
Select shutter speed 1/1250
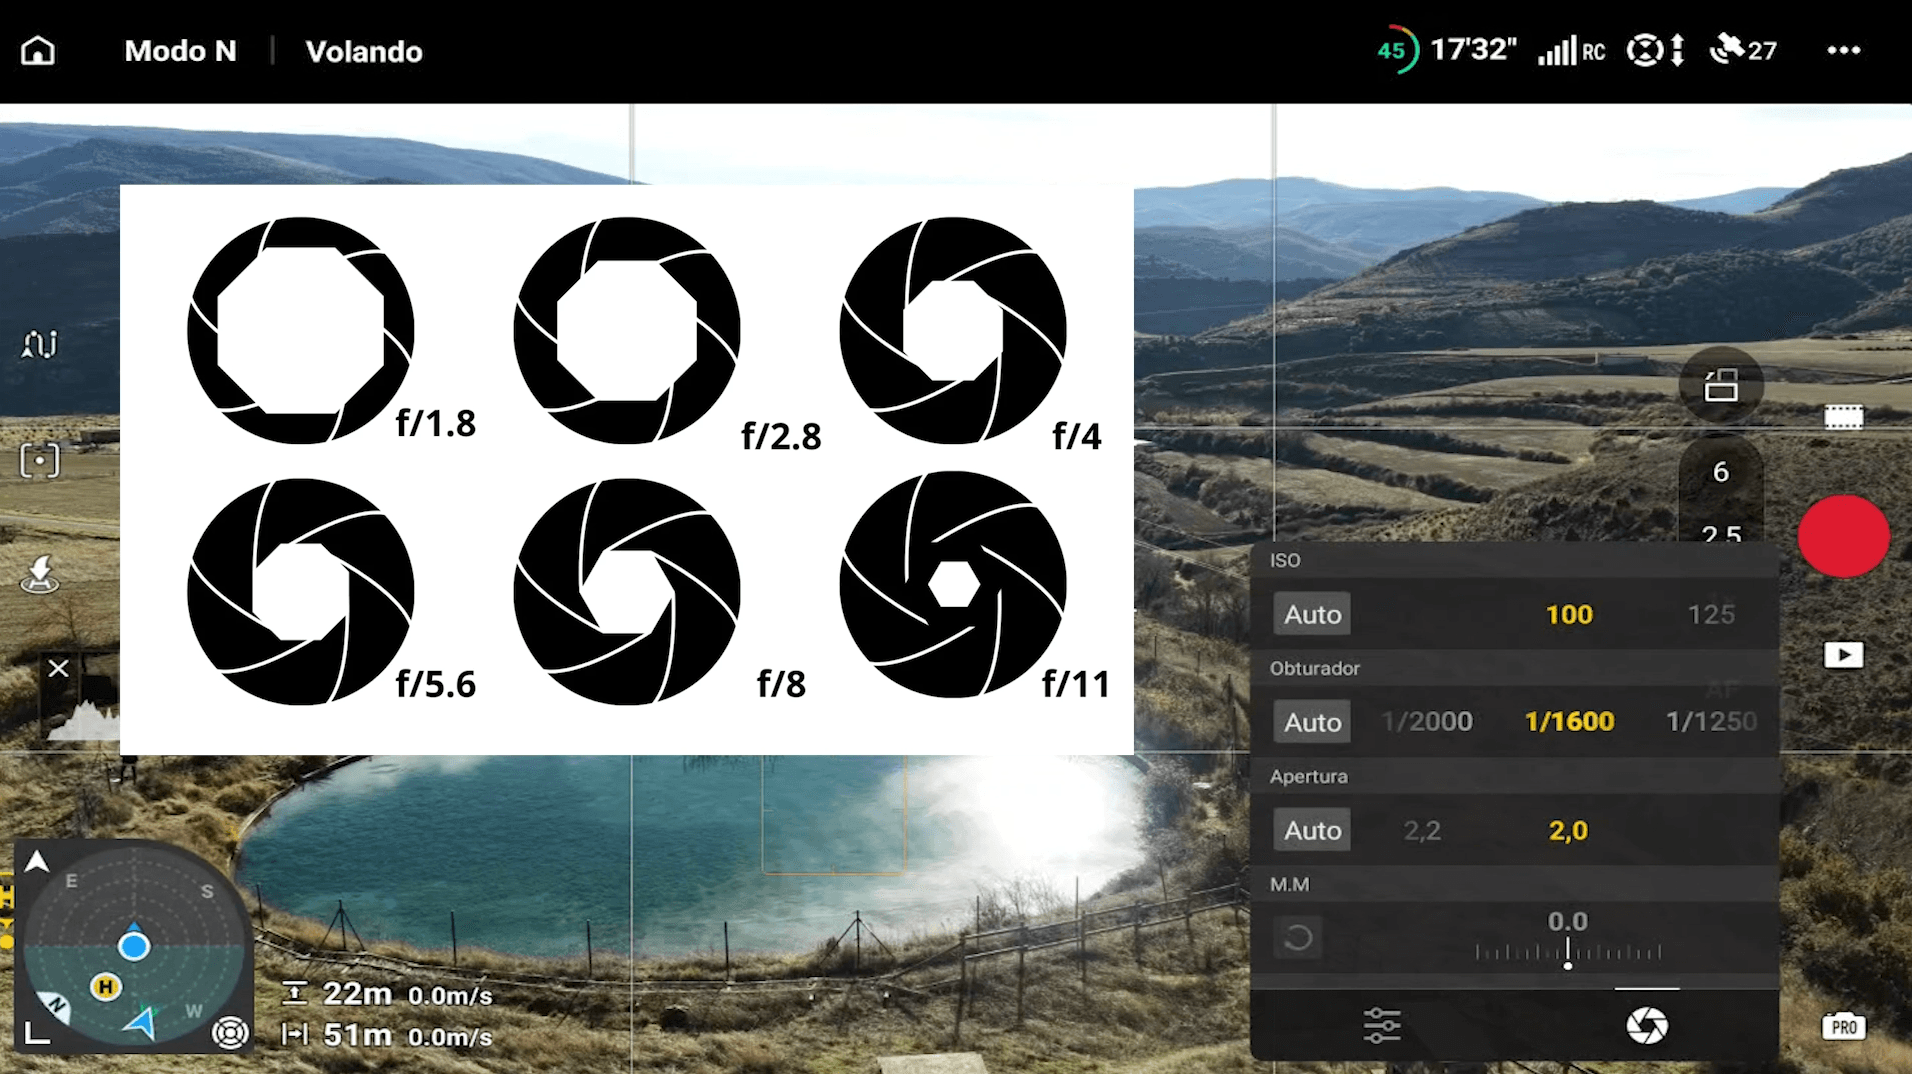pos(1711,721)
